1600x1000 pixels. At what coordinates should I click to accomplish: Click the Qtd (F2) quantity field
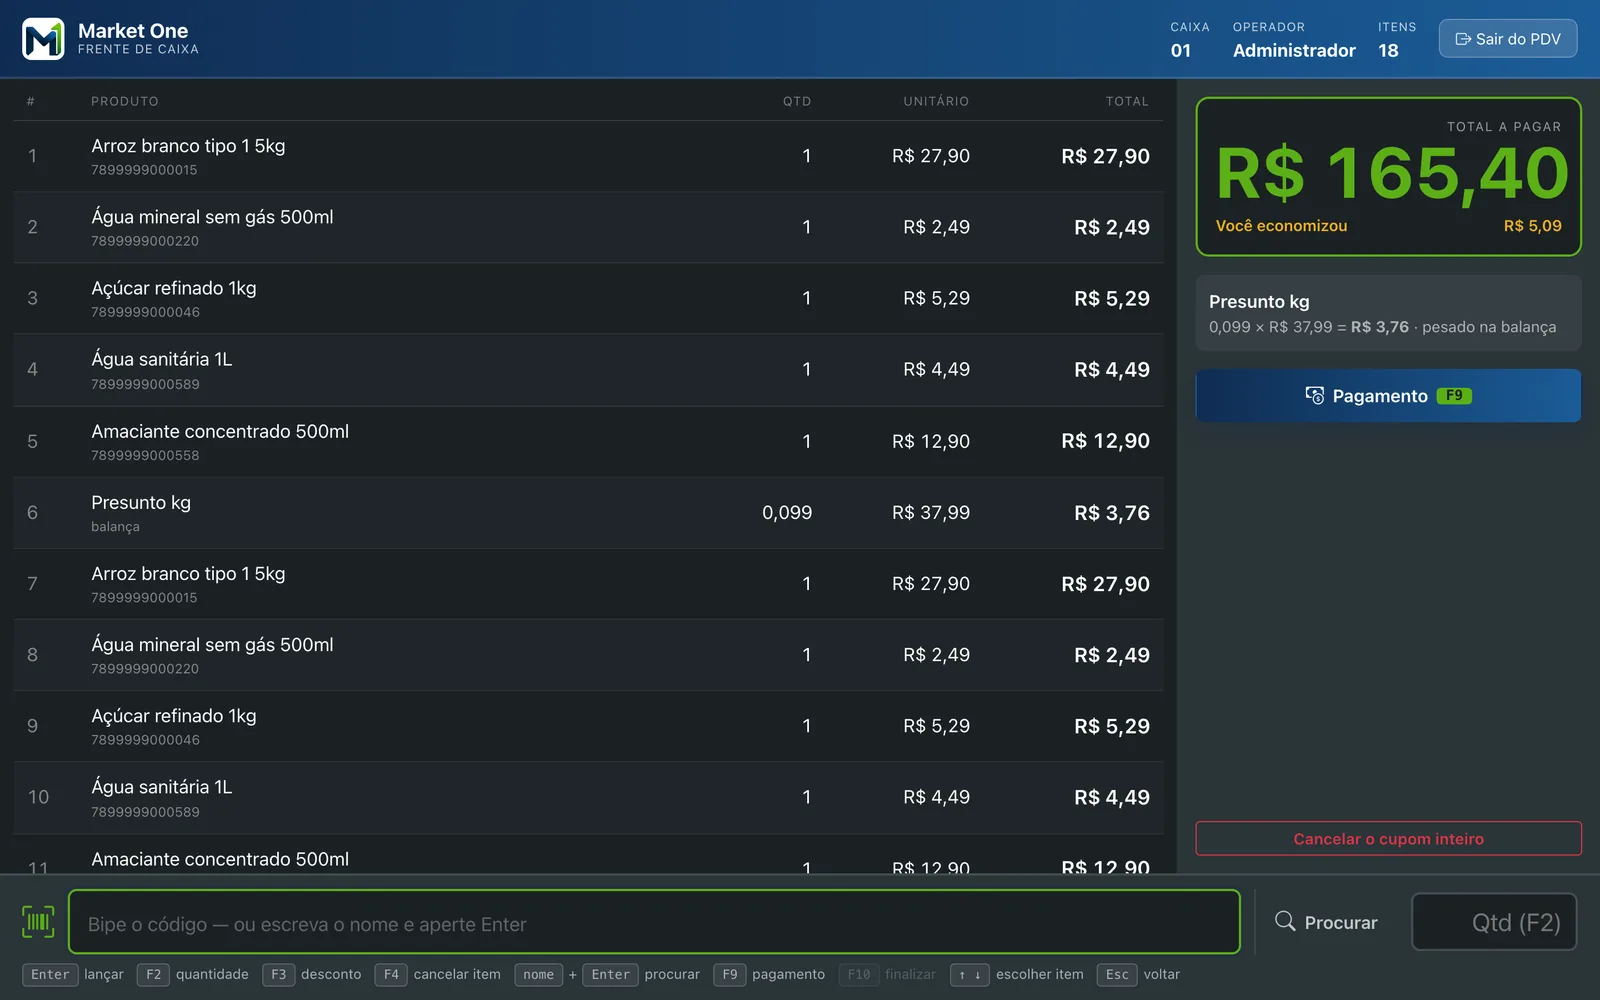[x=1494, y=922]
